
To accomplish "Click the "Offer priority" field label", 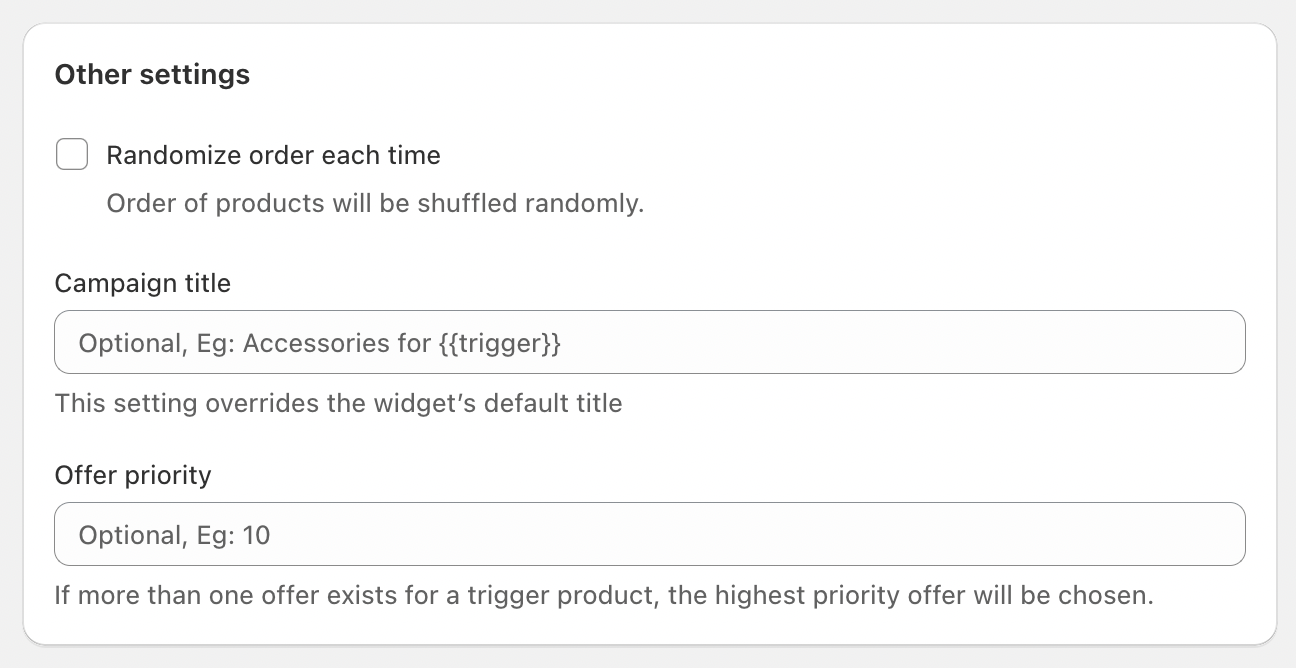I will tap(133, 475).
